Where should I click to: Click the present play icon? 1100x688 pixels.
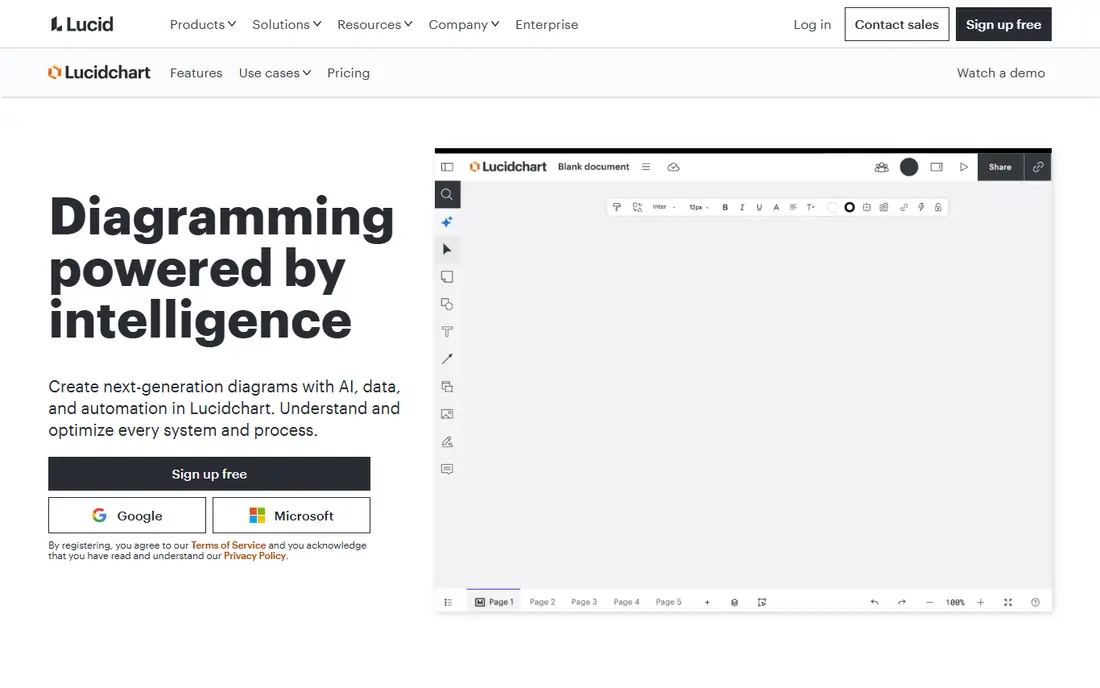pyautogui.click(x=964, y=167)
